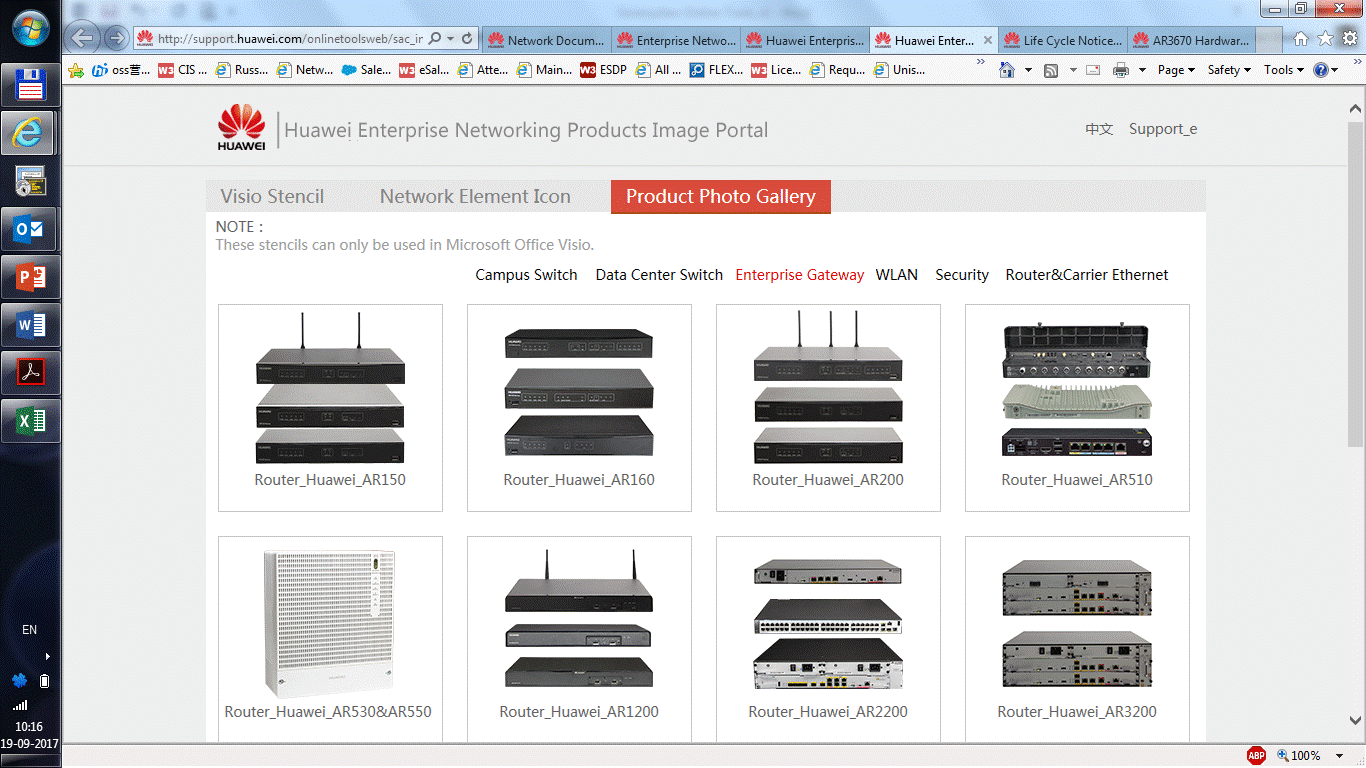
Task: Open the CIS favorites bar bookmark
Action: (x=183, y=70)
